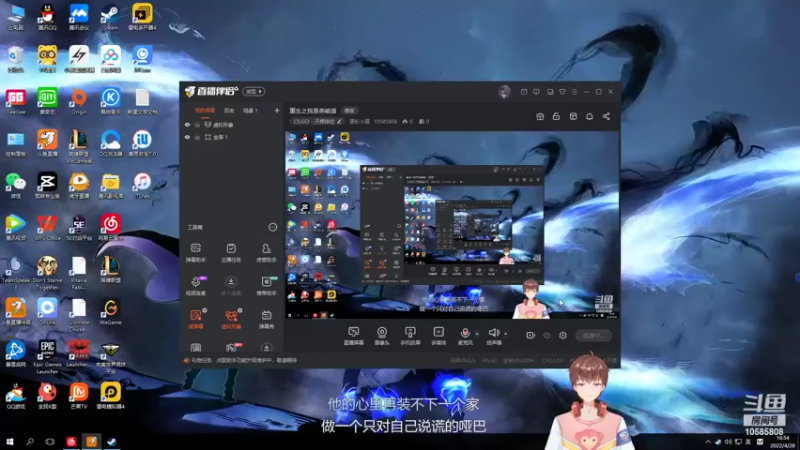Toggle lock on 虚拟形象 source row
This screenshot has height=450, width=800.
197,124
